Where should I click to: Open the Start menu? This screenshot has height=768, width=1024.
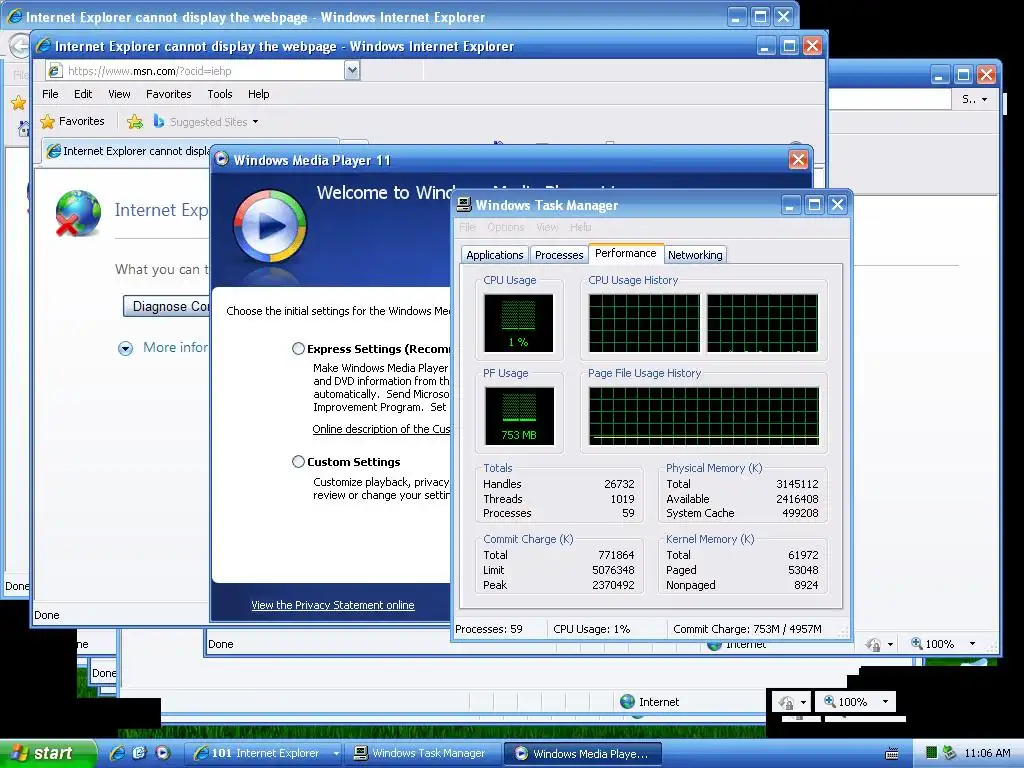point(48,753)
